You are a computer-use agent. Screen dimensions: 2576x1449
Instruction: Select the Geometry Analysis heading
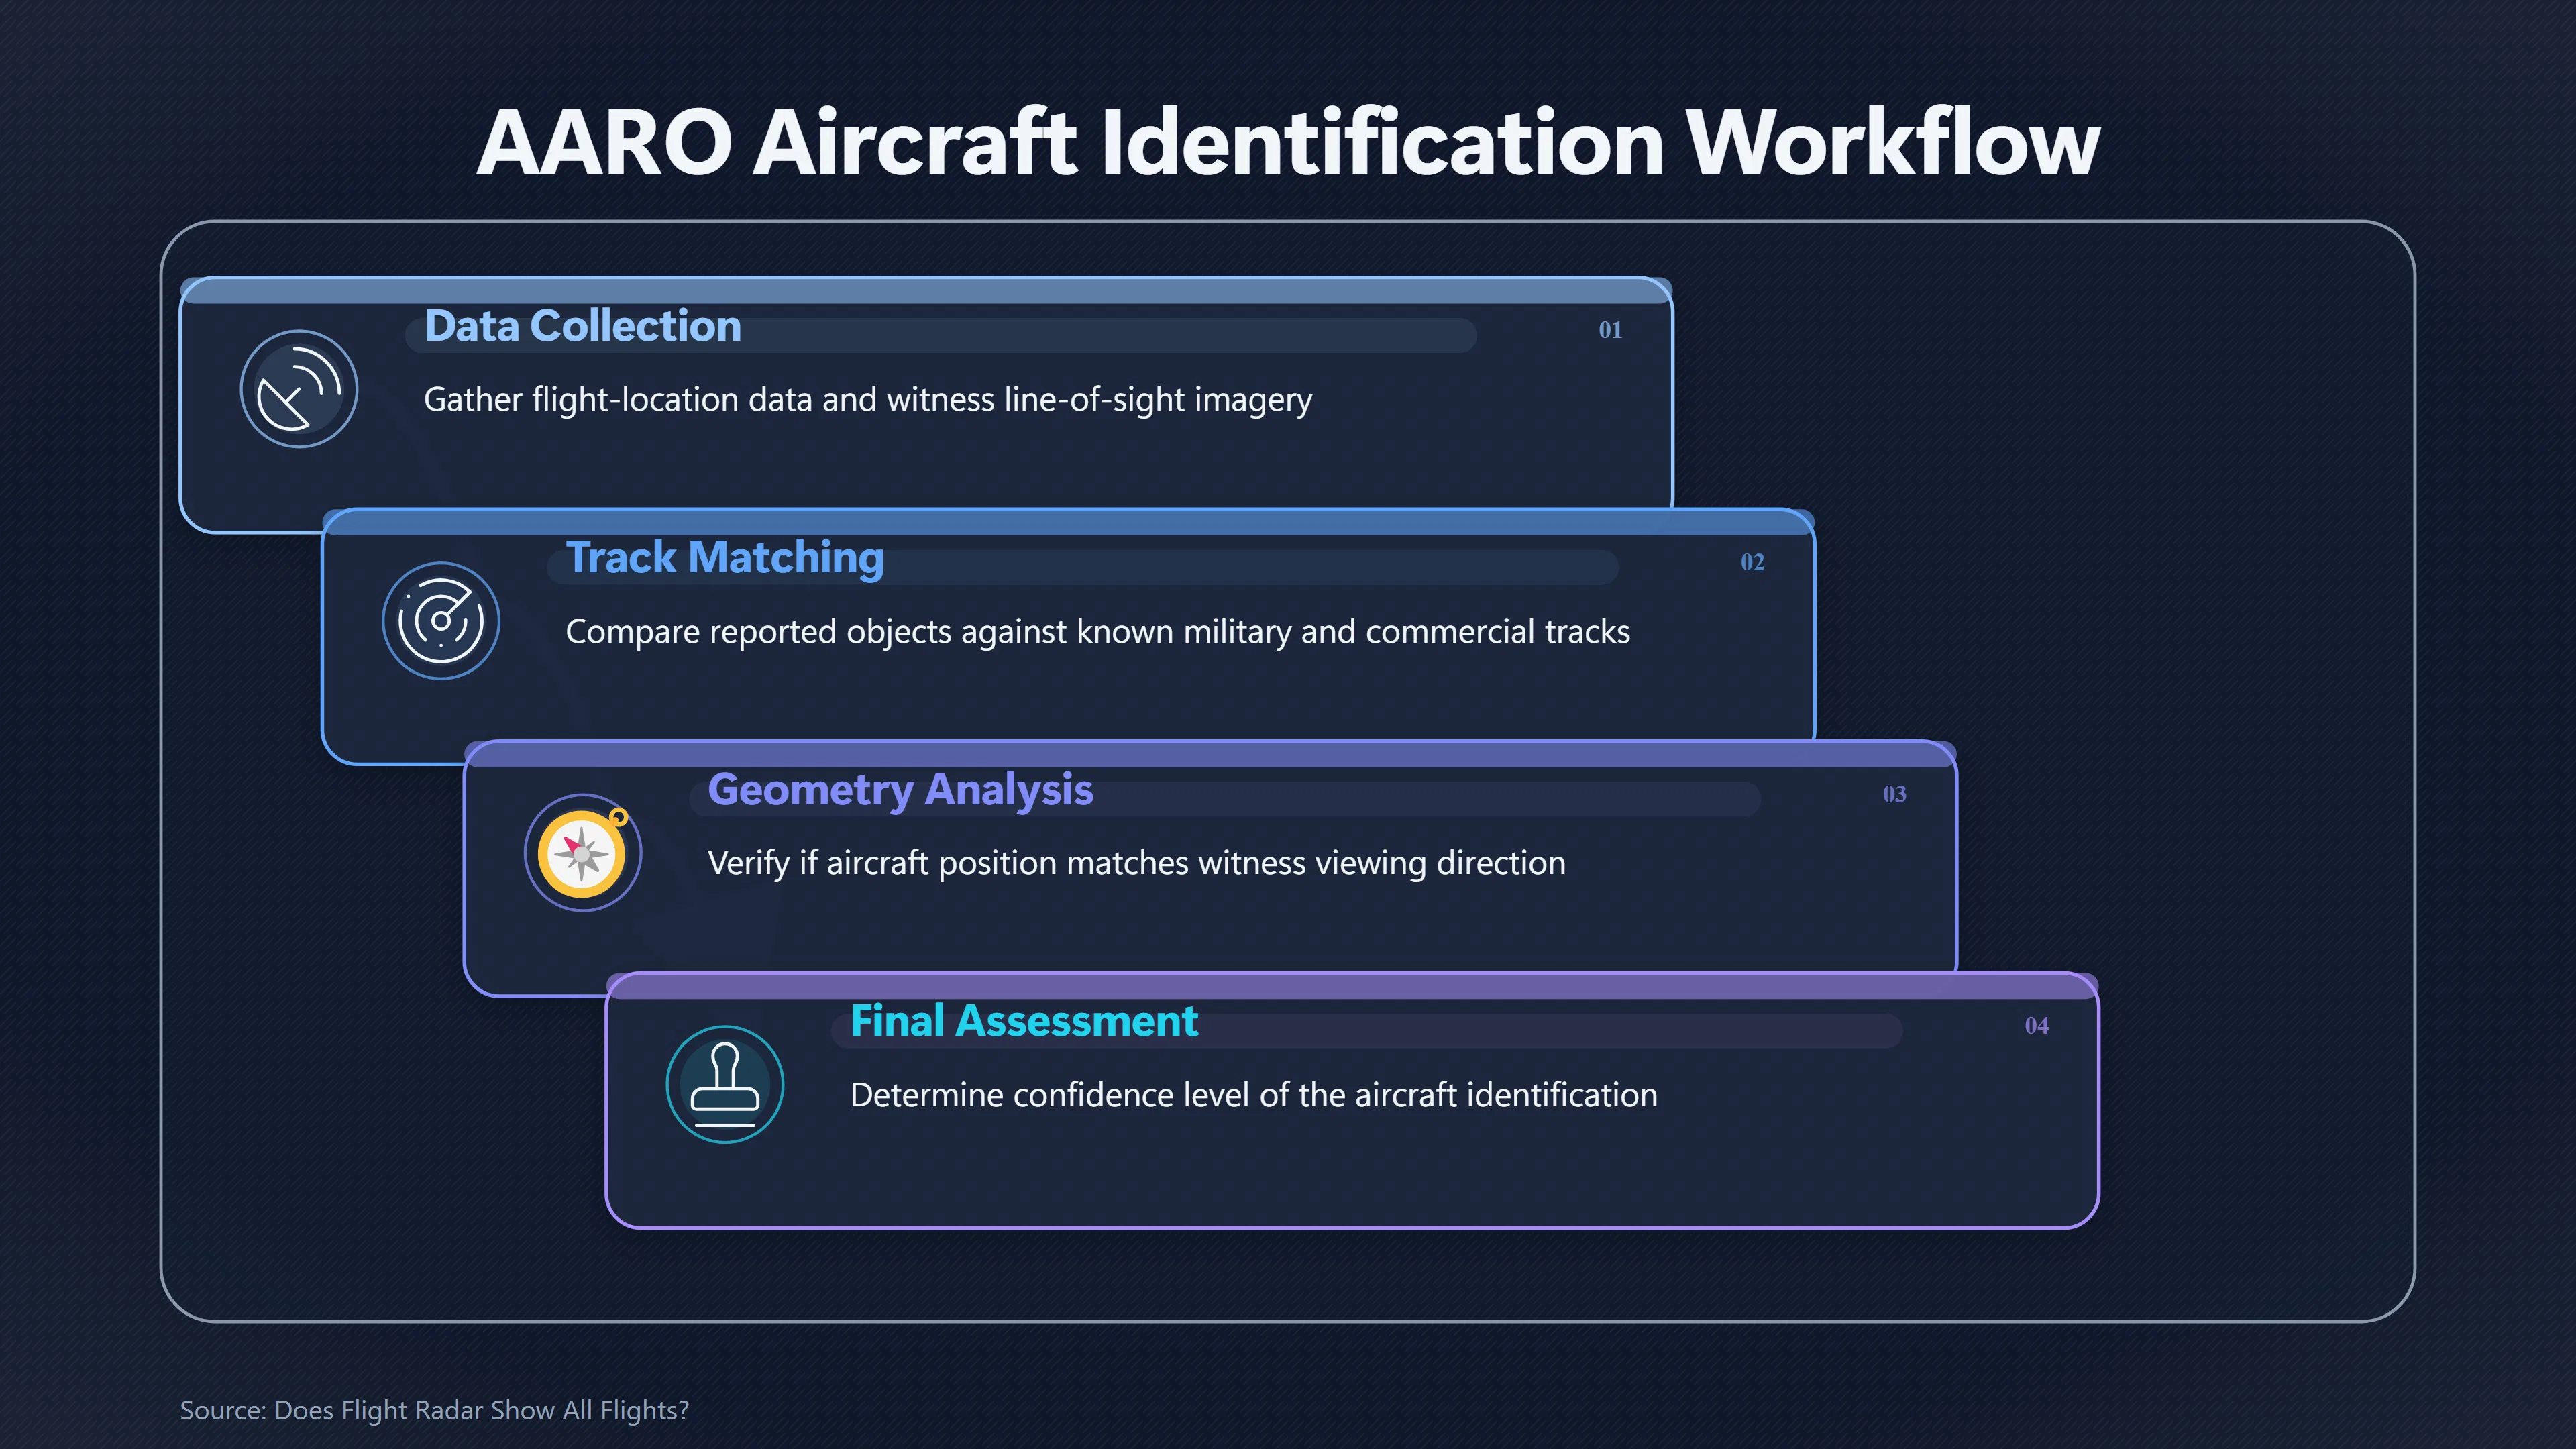coord(900,790)
